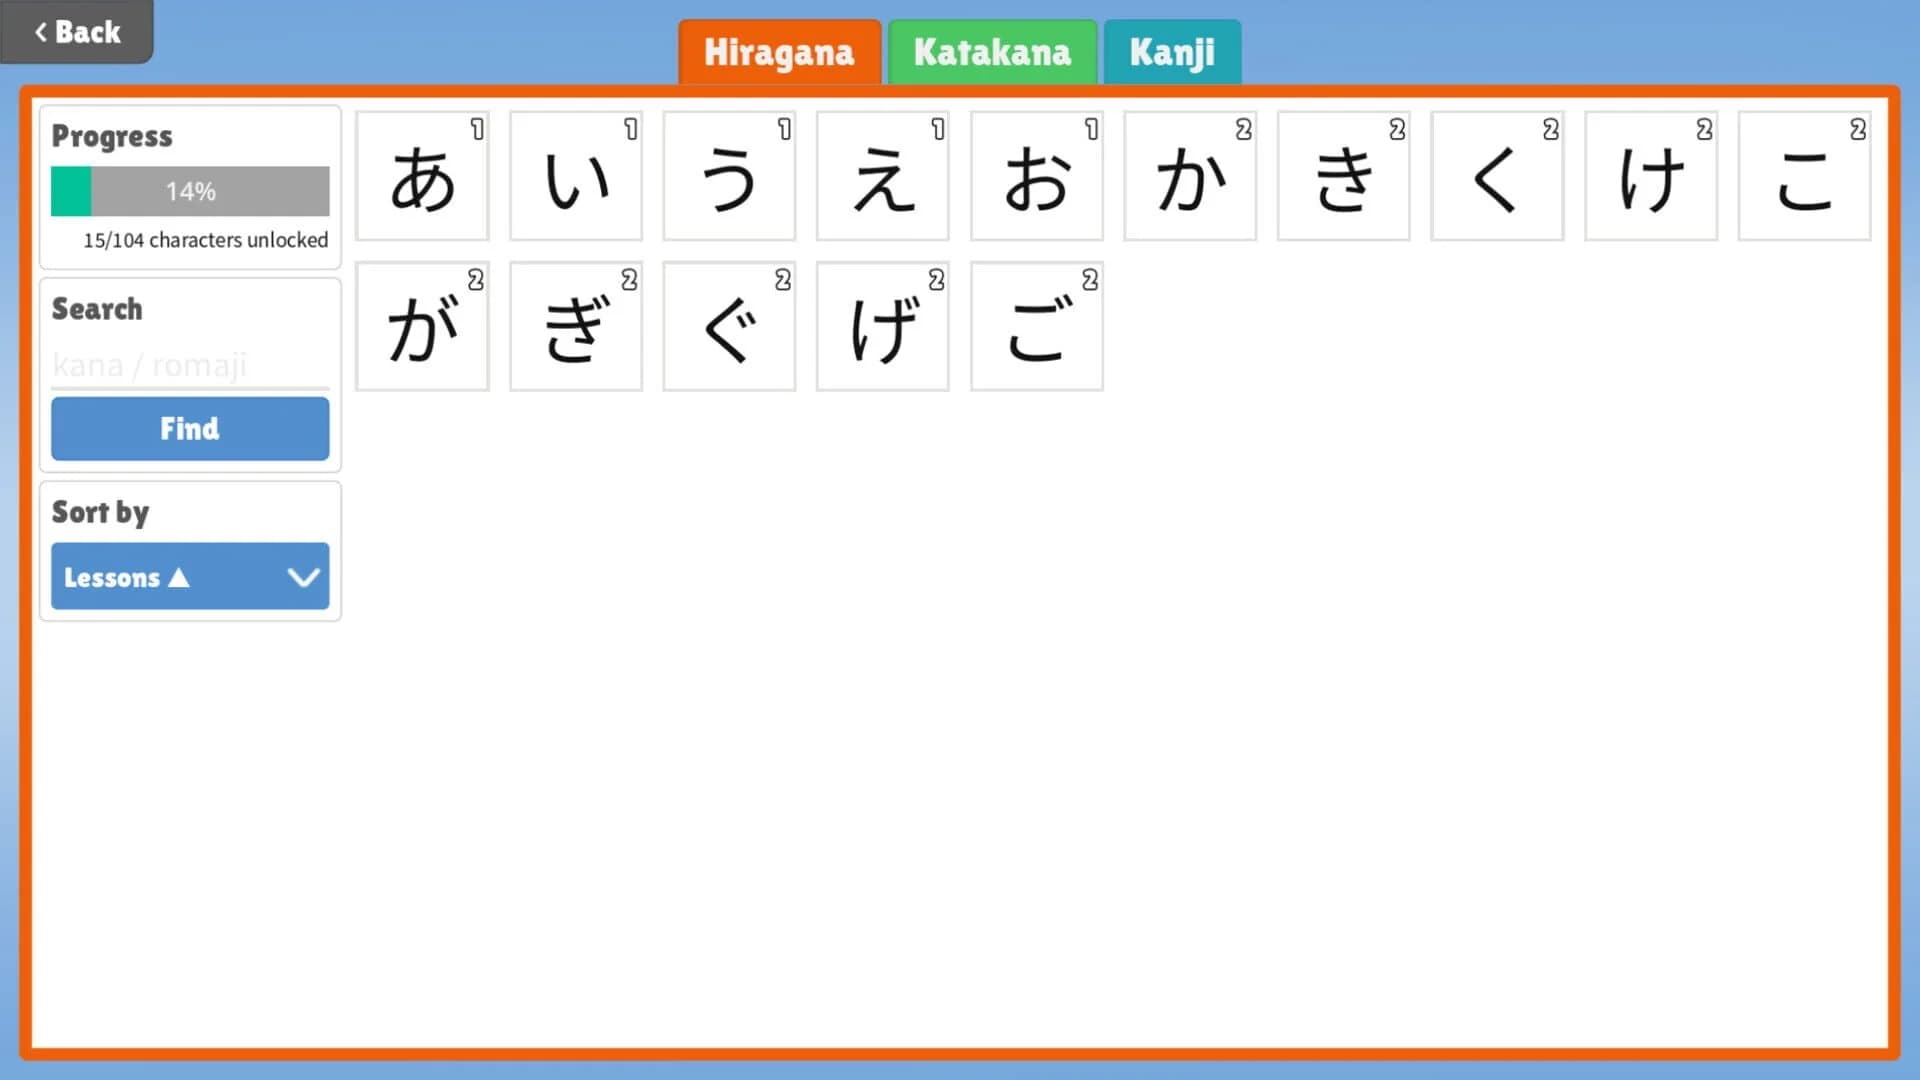Open the が voiced character card
Image resolution: width=1920 pixels, height=1080 pixels.
[x=422, y=327]
